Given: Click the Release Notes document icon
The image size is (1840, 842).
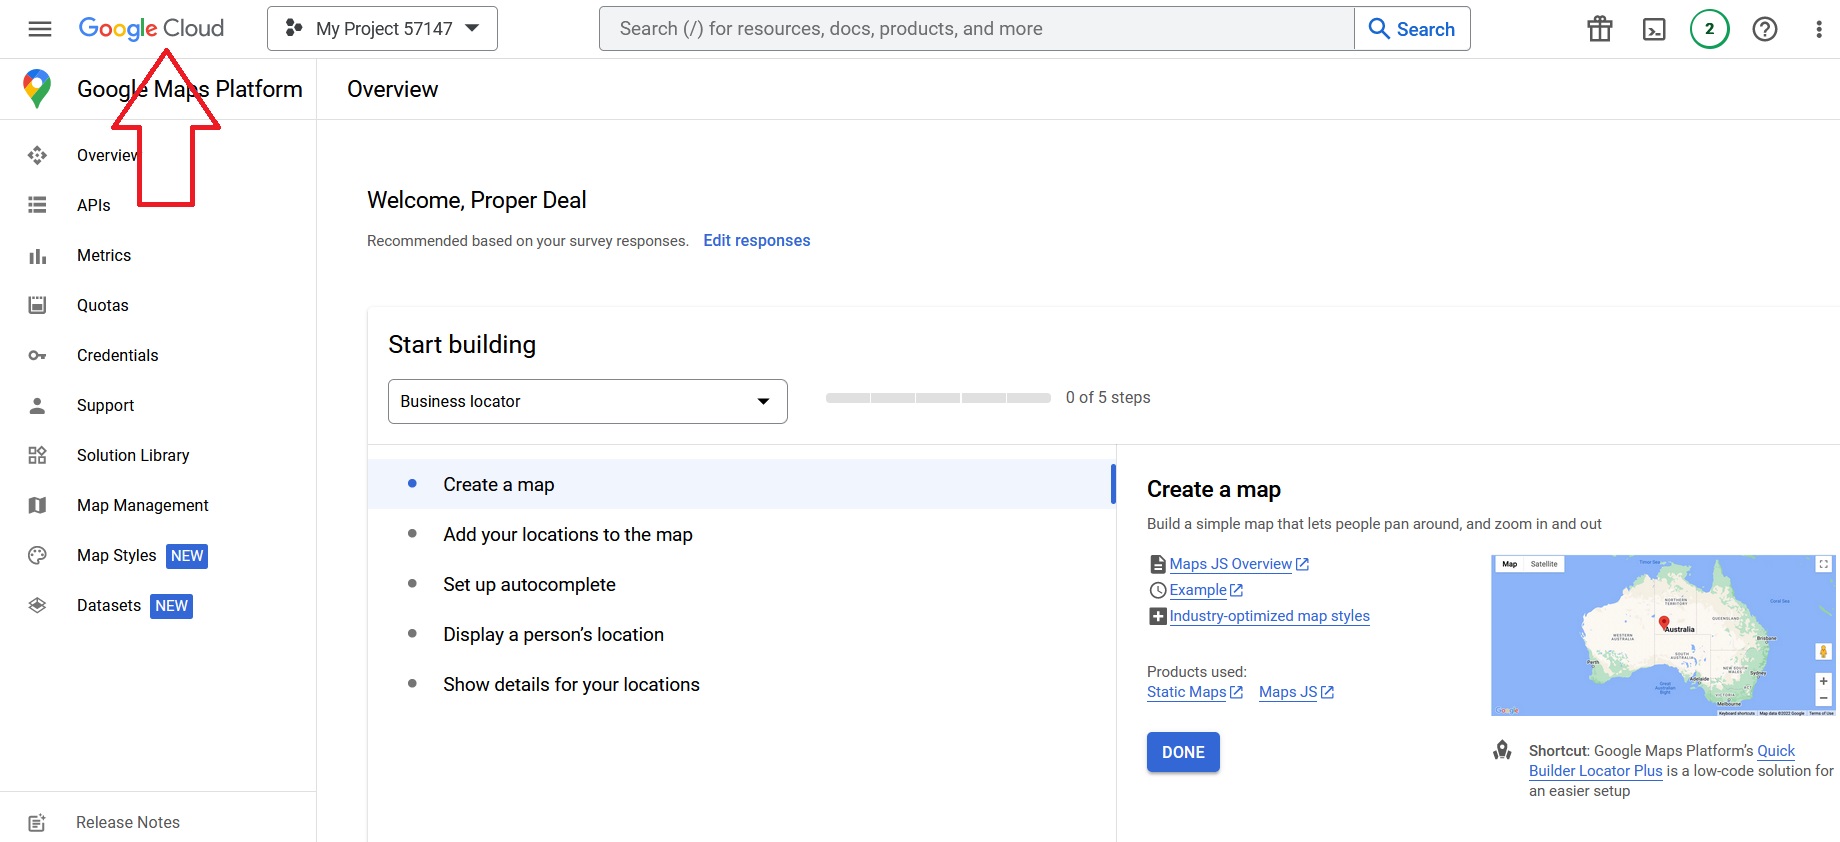Looking at the screenshot, I should point(37,823).
